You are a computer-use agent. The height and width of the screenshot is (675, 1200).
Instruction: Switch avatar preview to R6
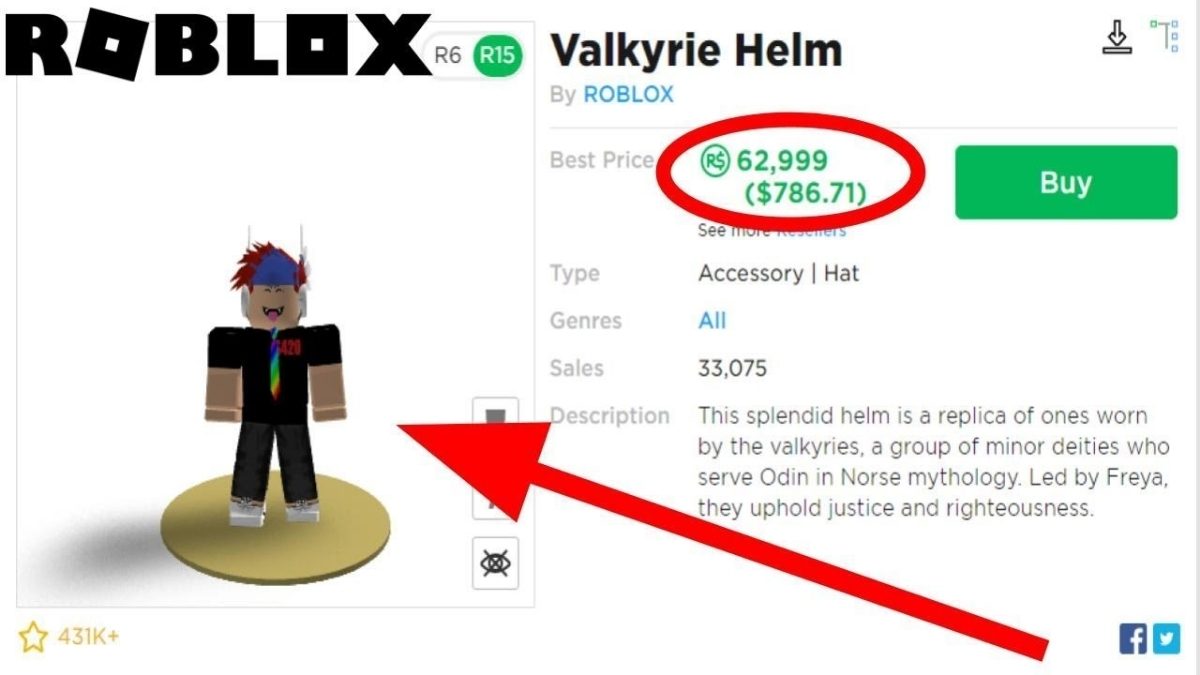[448, 55]
